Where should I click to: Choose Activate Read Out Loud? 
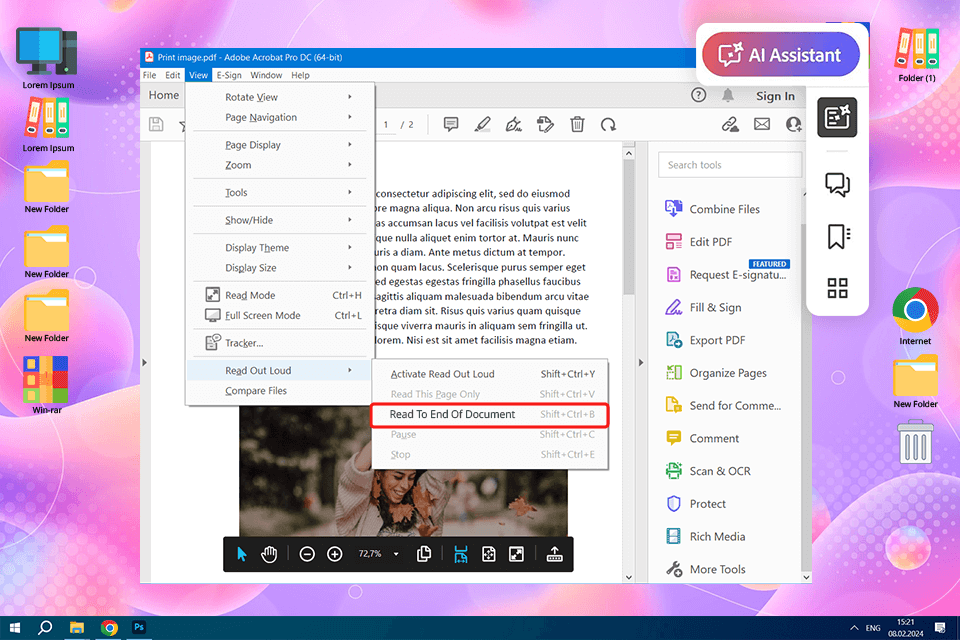(490, 374)
